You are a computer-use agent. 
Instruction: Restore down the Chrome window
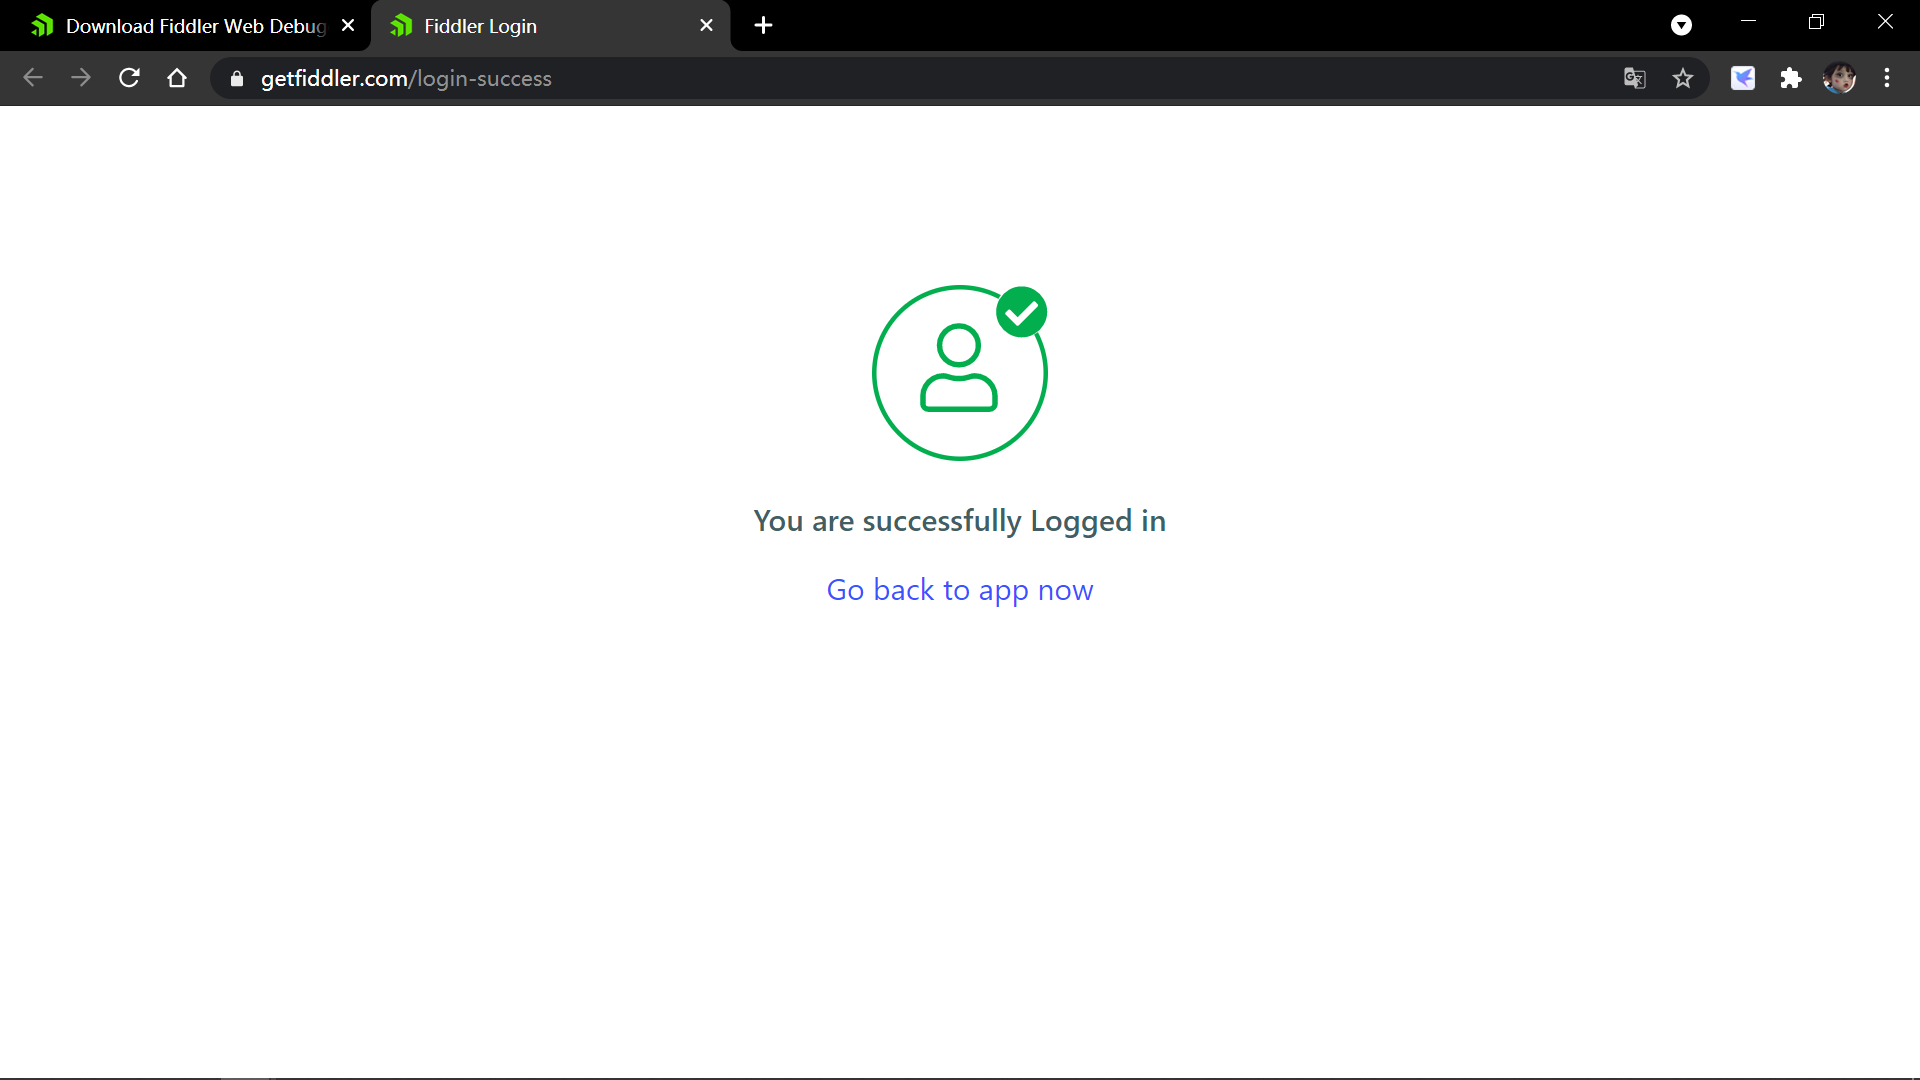coord(1817,22)
